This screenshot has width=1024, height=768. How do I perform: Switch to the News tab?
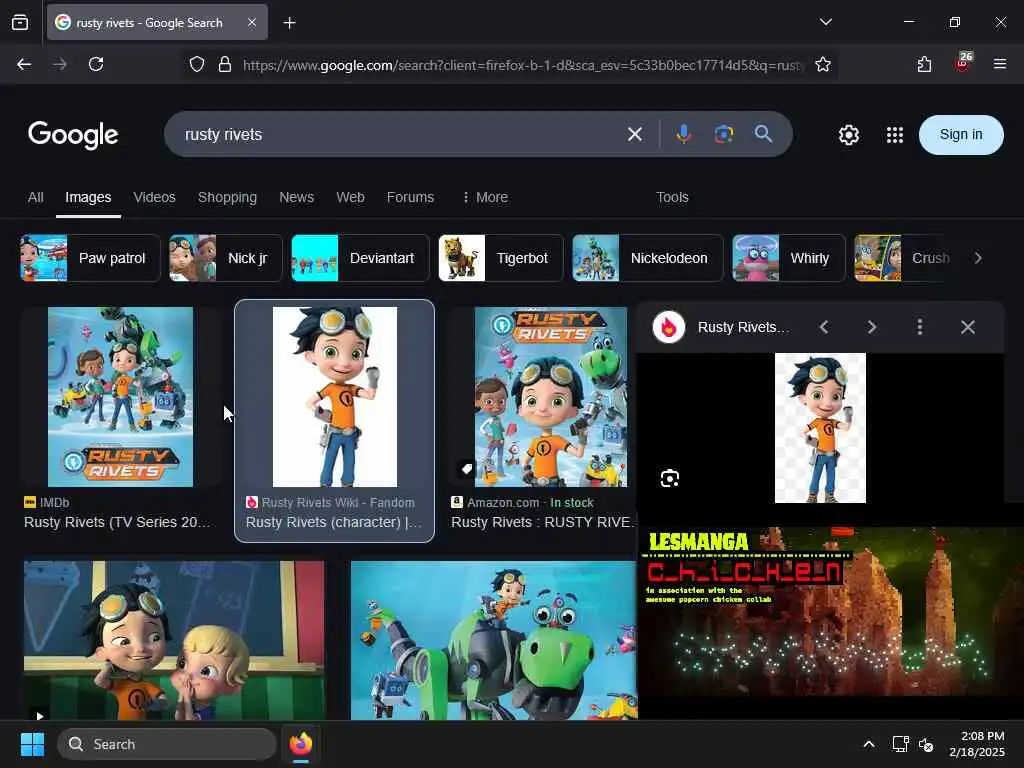296,197
